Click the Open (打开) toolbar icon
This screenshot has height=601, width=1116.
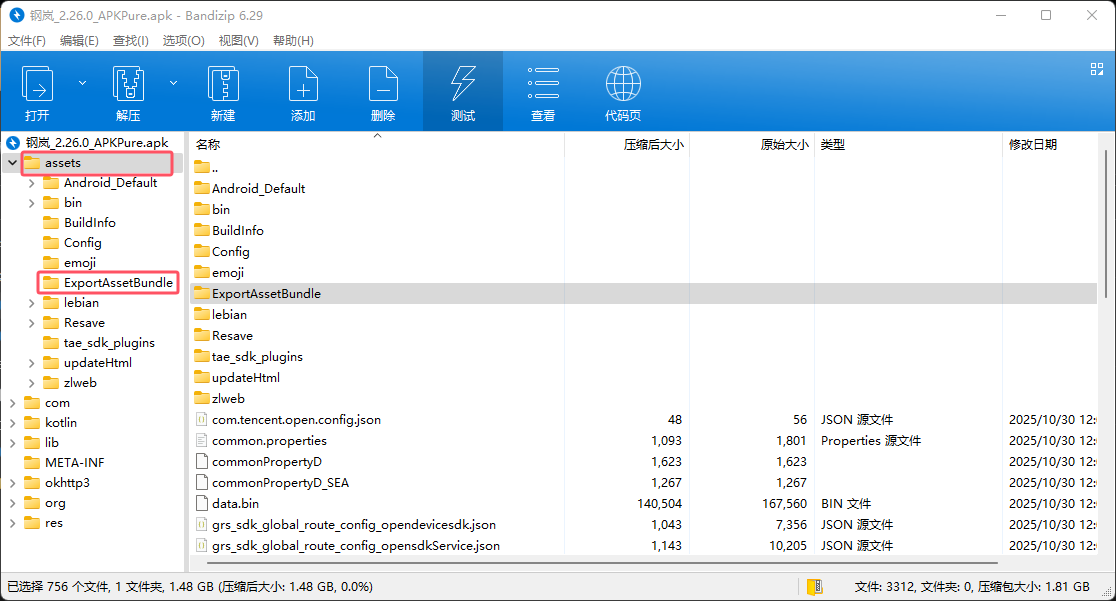pyautogui.click(x=37, y=84)
